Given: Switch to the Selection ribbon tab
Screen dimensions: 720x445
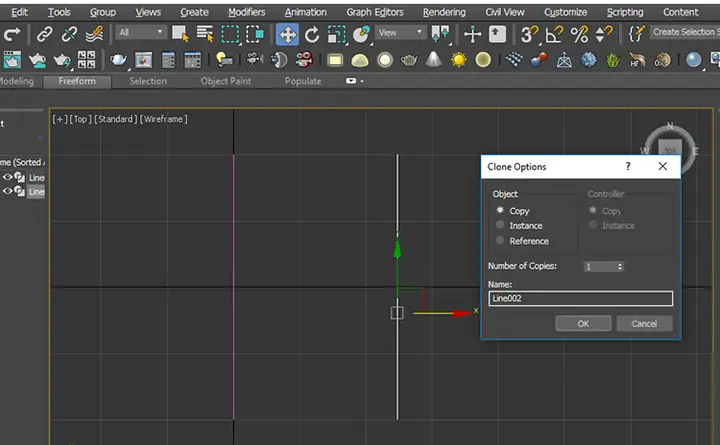Looking at the screenshot, I should coord(148,81).
